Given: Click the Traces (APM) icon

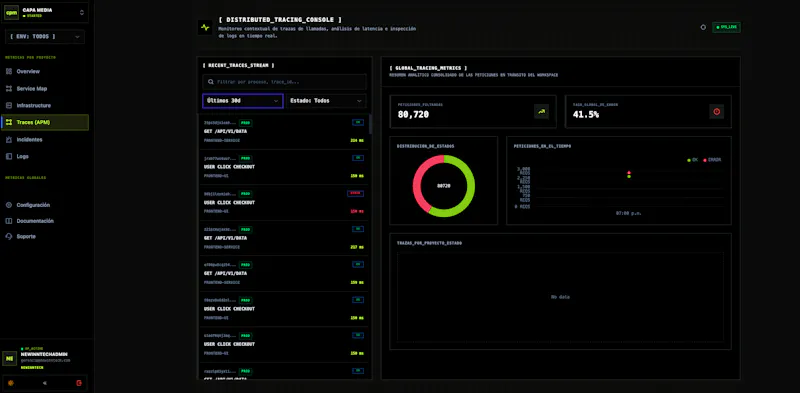Looking at the screenshot, I should click(9, 122).
